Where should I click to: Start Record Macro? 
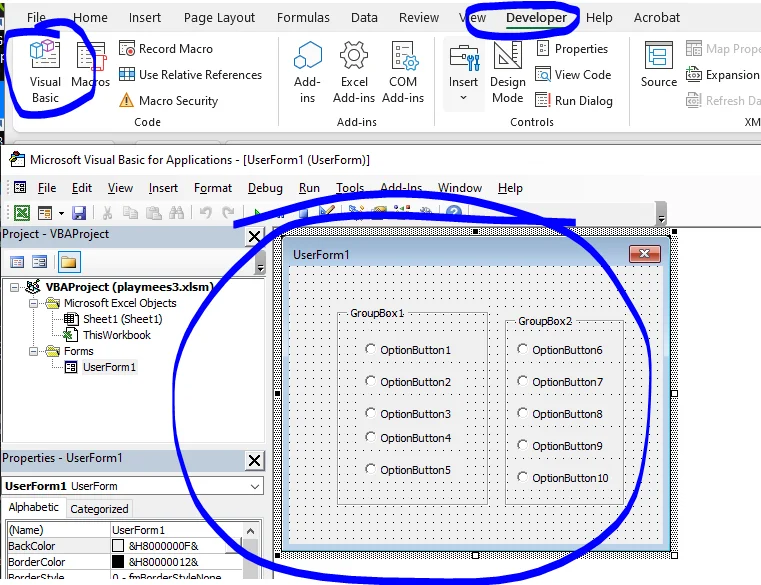tap(166, 49)
